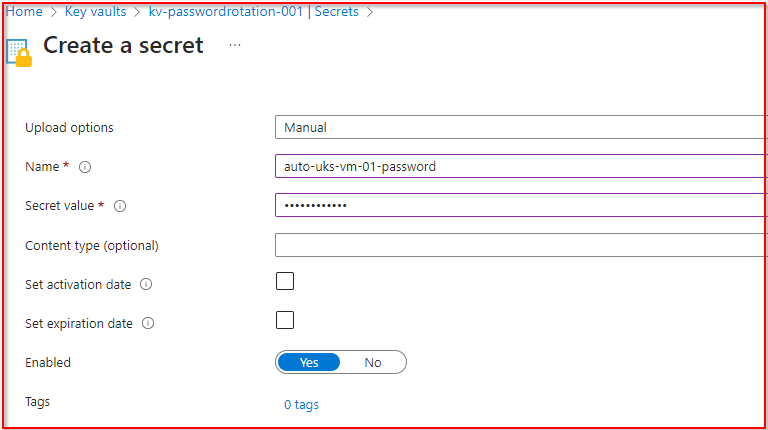Screen dimensions: 768x430
Task: Click the chevron after Key vaults breadcrumb
Action: 136,12
